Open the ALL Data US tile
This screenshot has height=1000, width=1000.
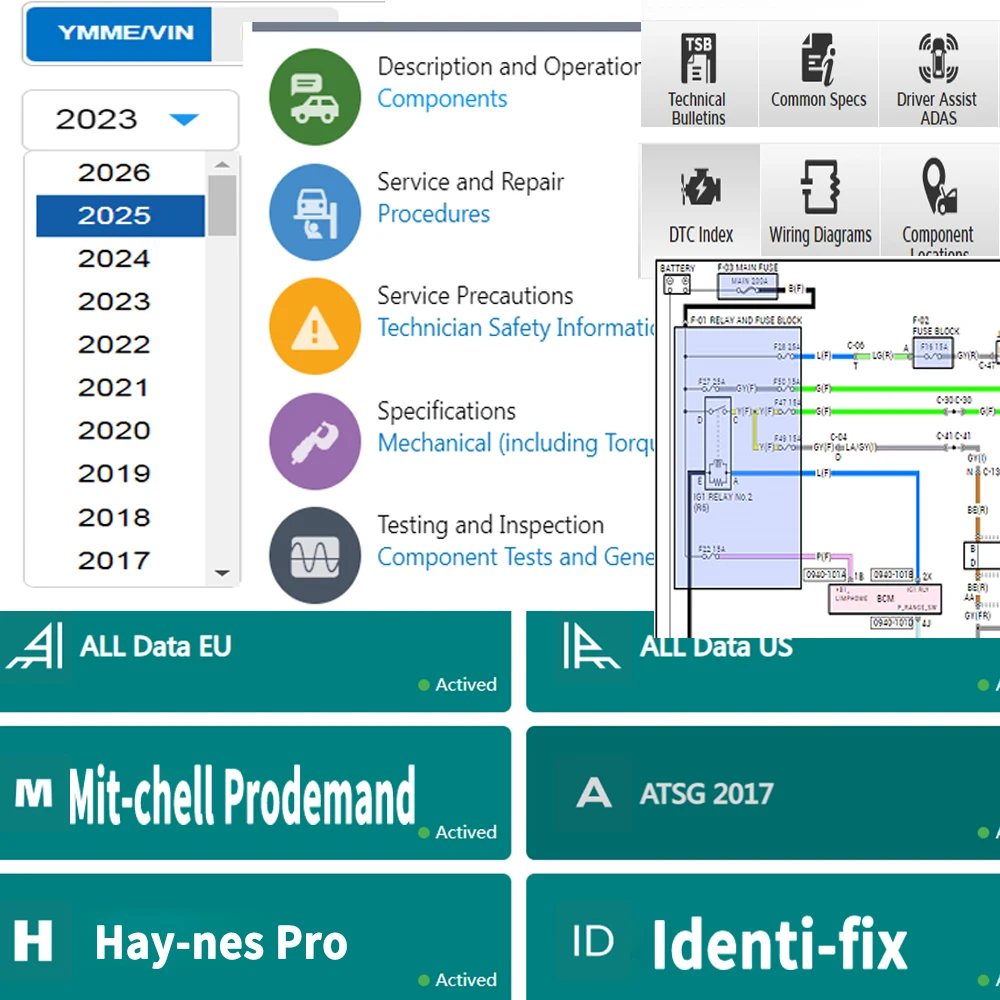pyautogui.click(x=763, y=674)
